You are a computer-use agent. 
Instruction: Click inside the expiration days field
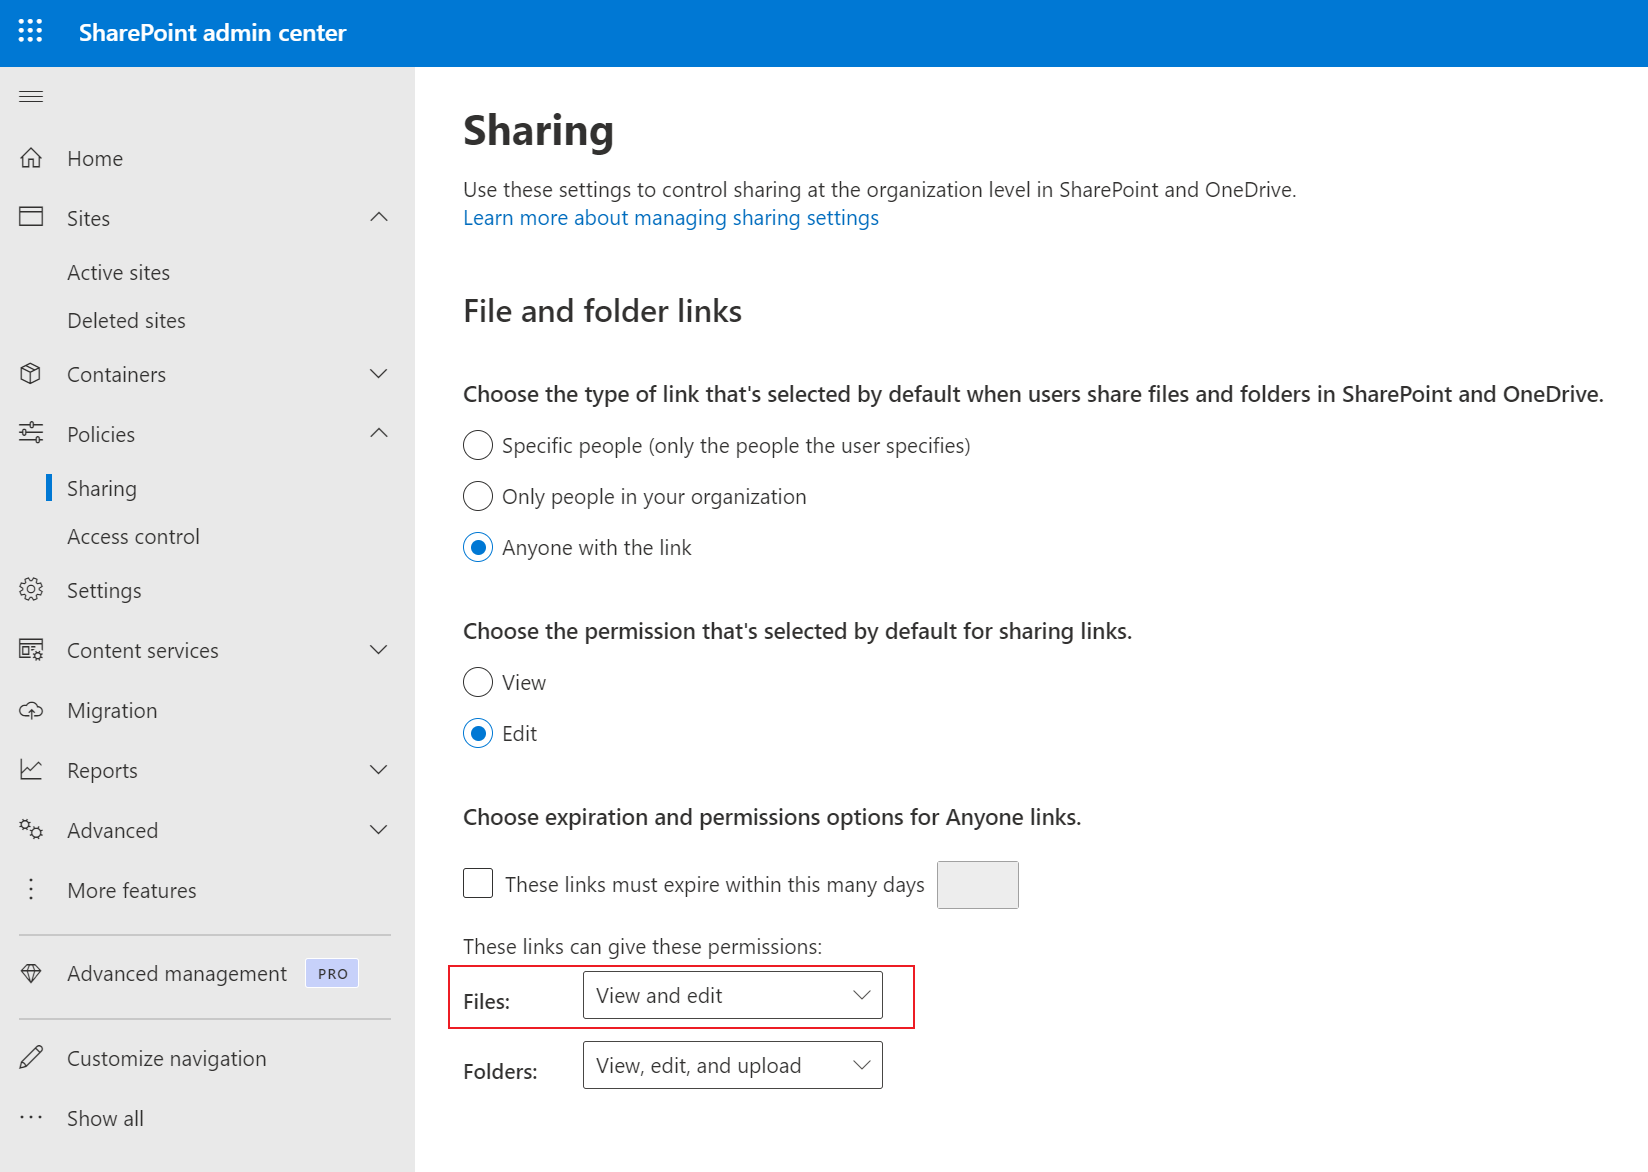click(977, 884)
